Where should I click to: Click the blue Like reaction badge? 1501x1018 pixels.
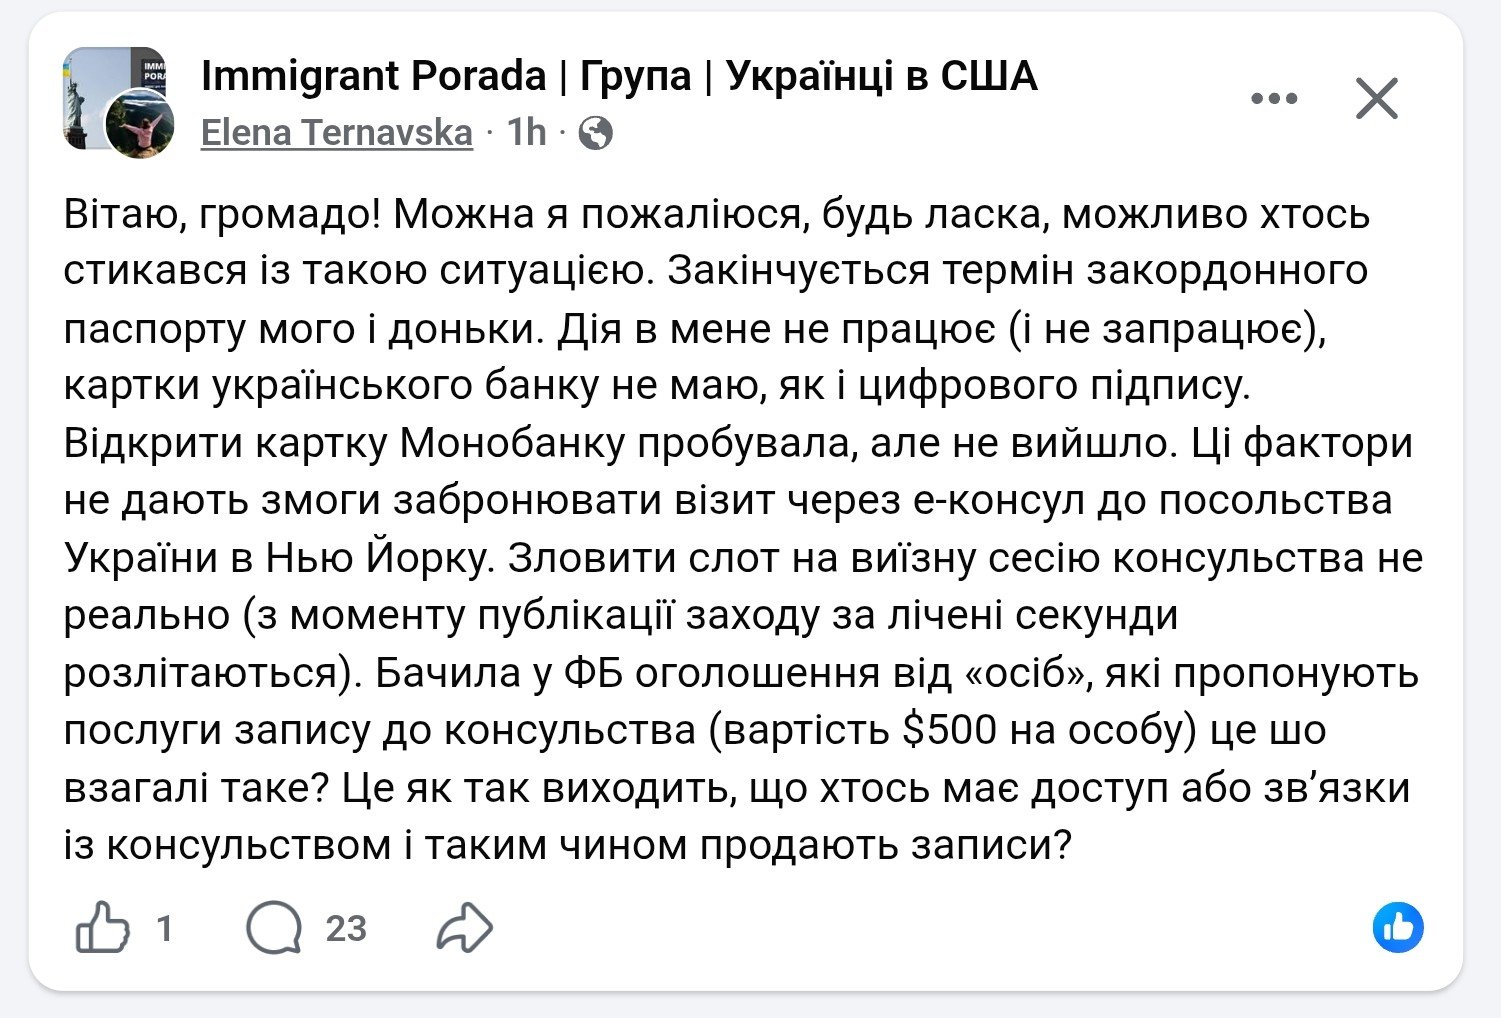pos(1397,928)
